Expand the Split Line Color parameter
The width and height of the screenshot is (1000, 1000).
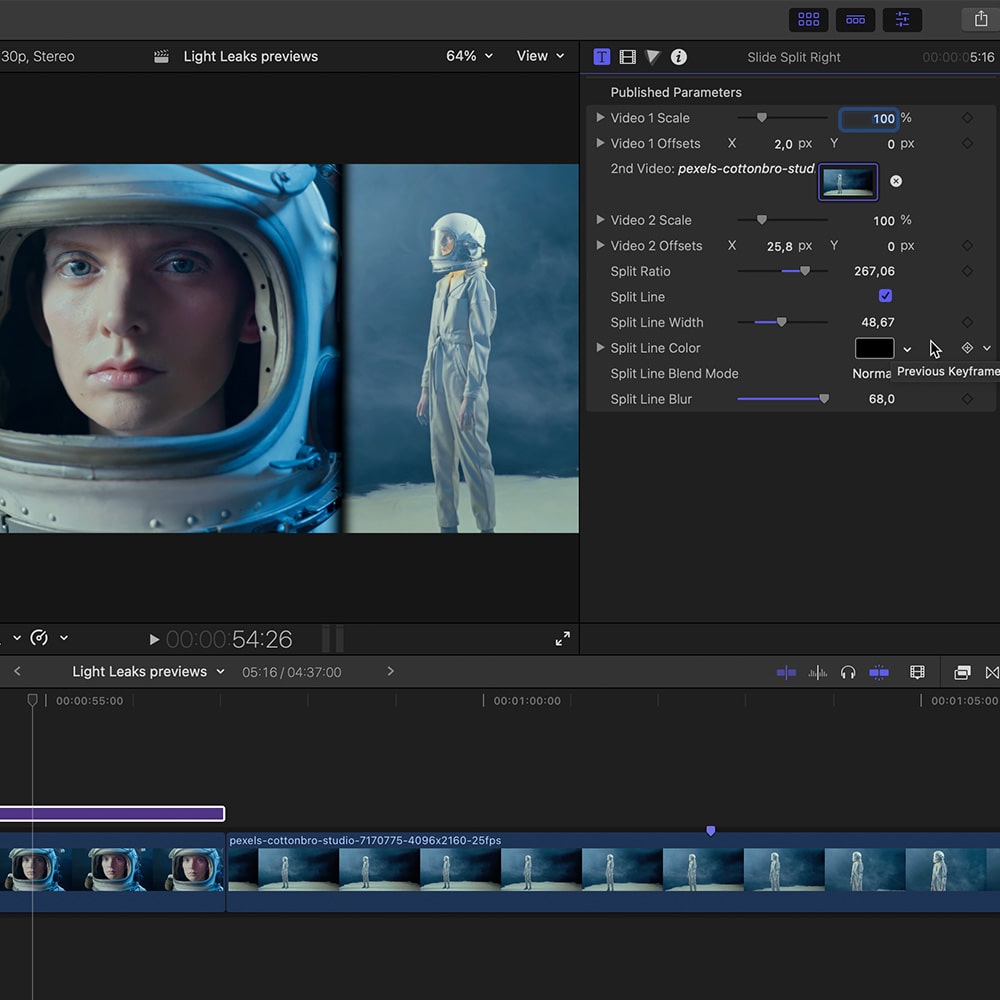pyautogui.click(x=600, y=348)
